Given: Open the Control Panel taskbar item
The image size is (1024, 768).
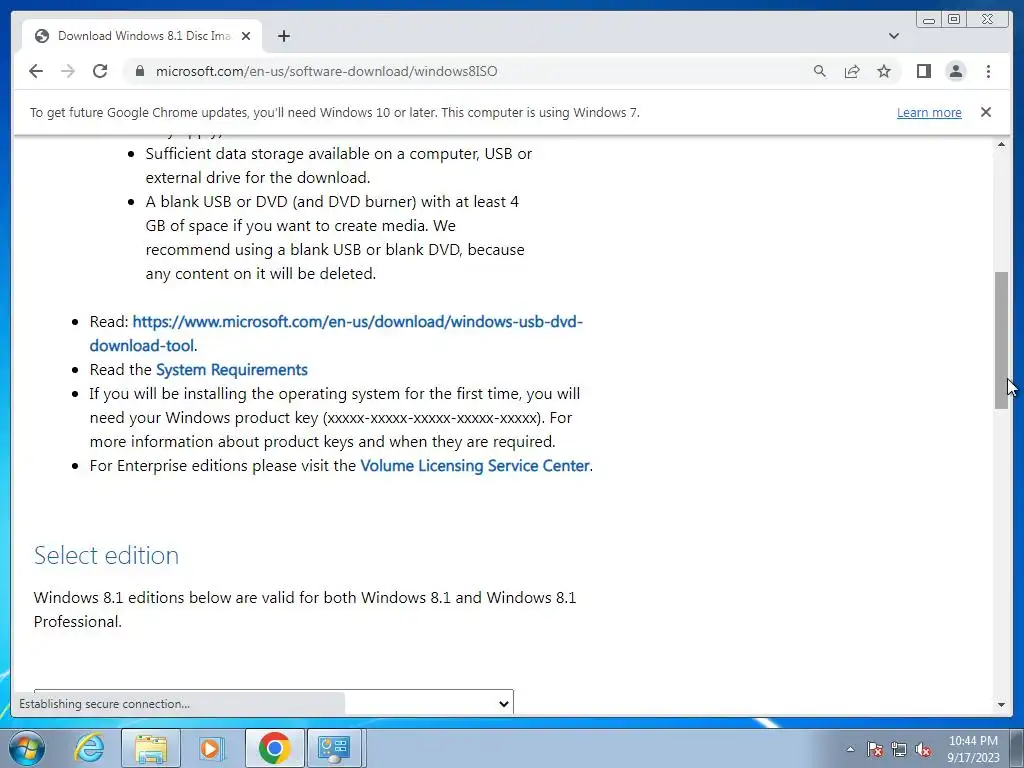Looking at the screenshot, I should (334, 748).
